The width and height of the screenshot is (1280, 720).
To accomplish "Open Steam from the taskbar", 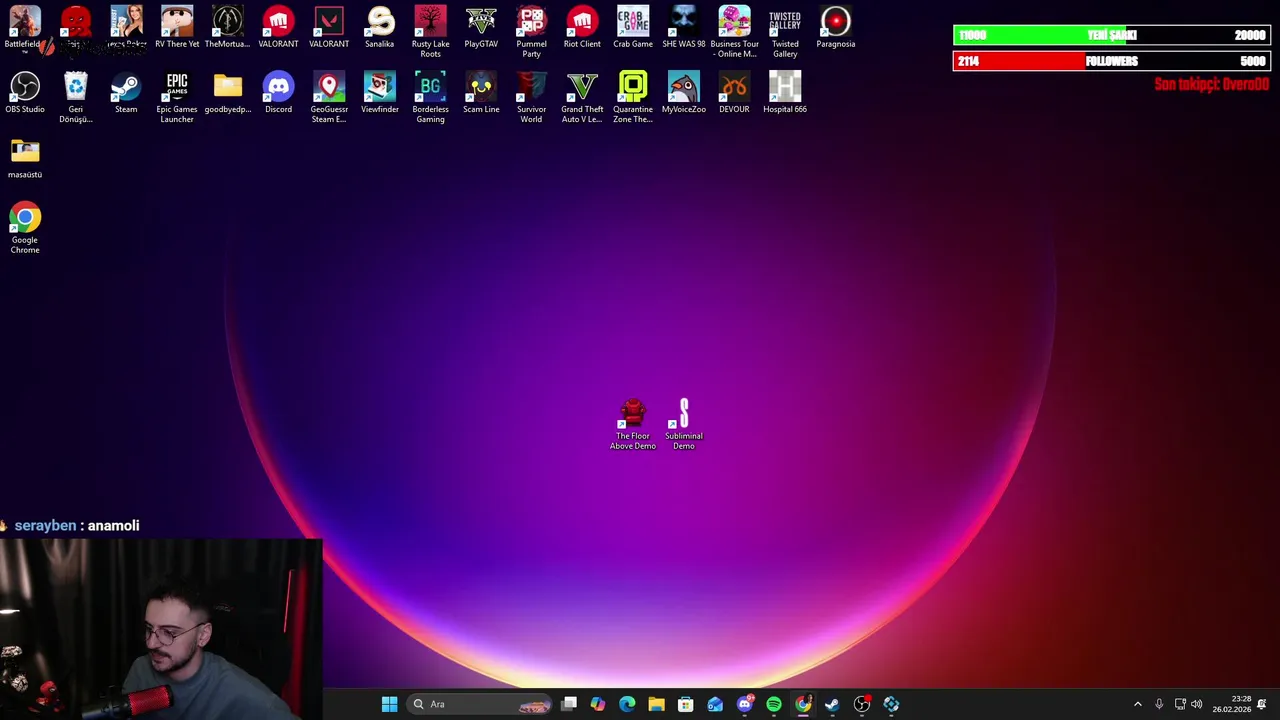I will pos(832,704).
